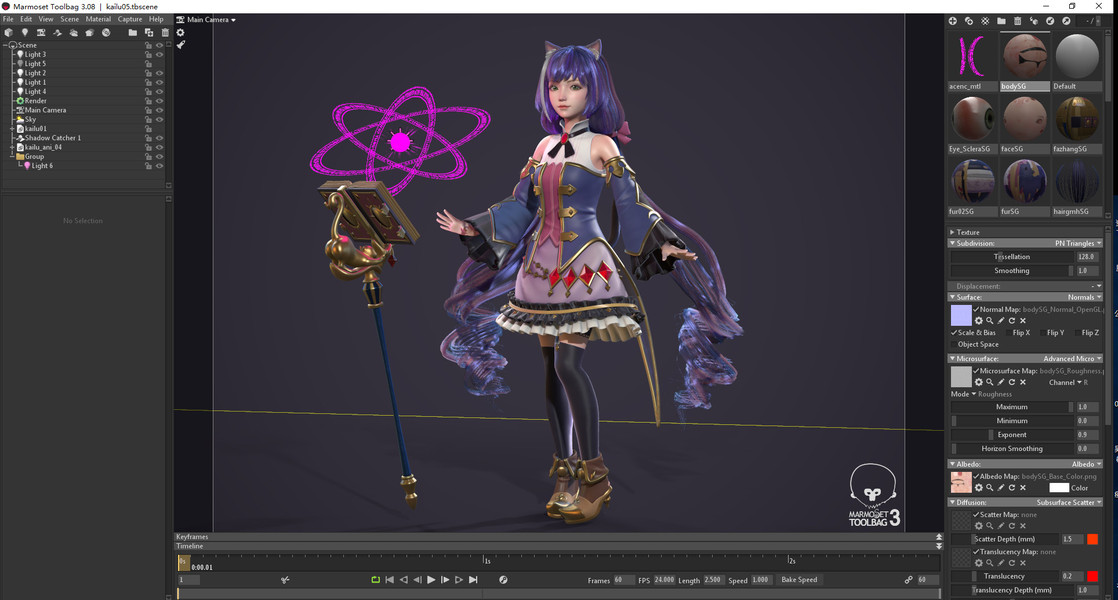
Task: Reload the microsurface map texture
Action: pos(1012,383)
